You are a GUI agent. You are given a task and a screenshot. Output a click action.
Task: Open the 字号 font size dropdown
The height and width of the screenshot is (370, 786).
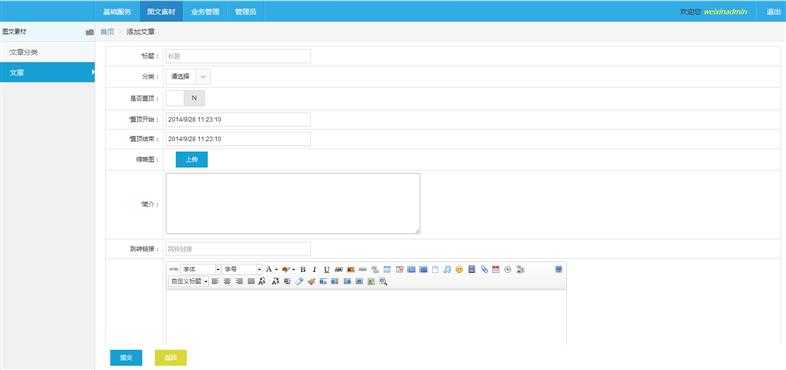click(x=242, y=269)
